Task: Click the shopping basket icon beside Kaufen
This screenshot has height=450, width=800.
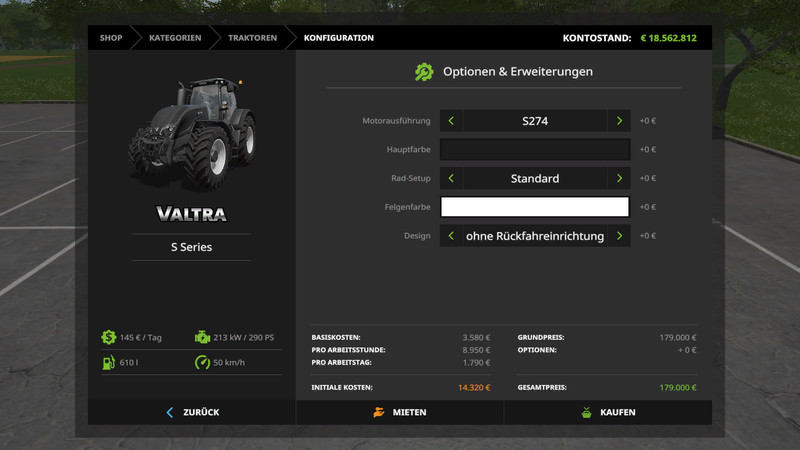Action: click(587, 412)
